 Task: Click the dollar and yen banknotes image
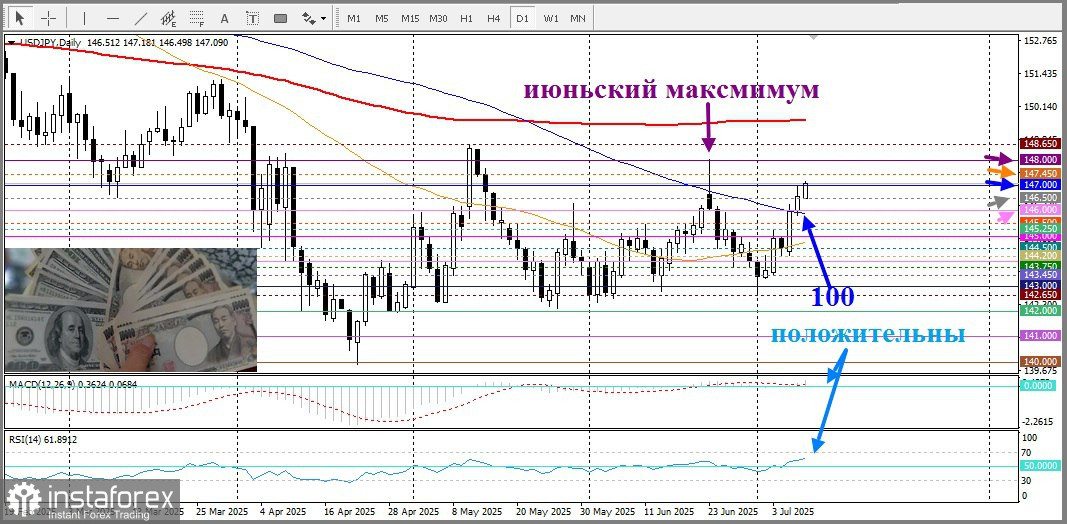131,310
